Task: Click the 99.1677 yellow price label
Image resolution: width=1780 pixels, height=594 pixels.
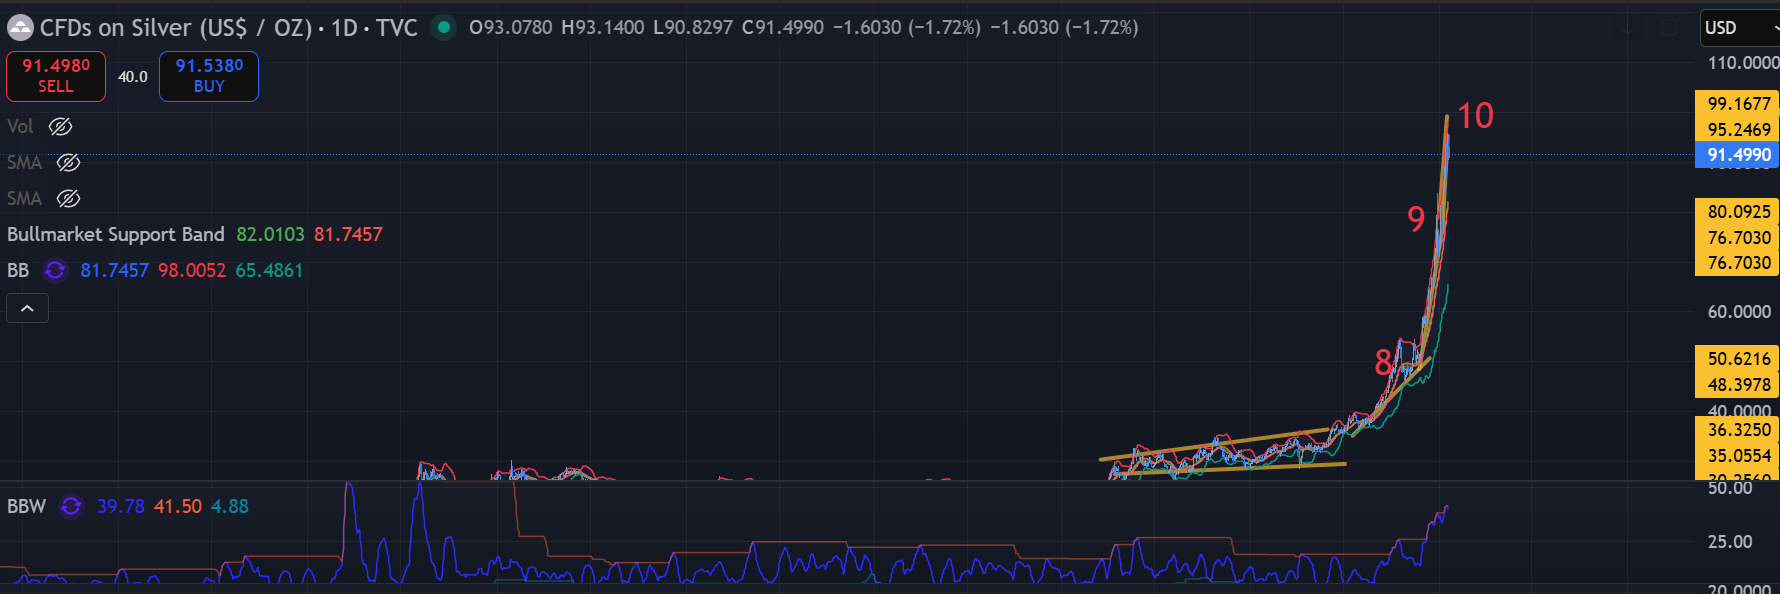Action: click(1738, 104)
